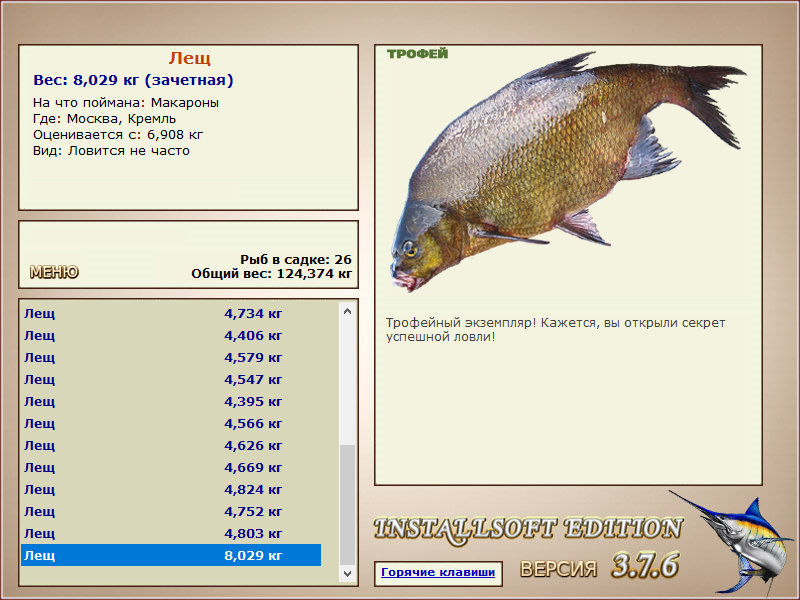Viewport: 800px width, 600px height.
Task: Click the Вес: 8,029 кг (зачетная) text
Action: click(133, 80)
